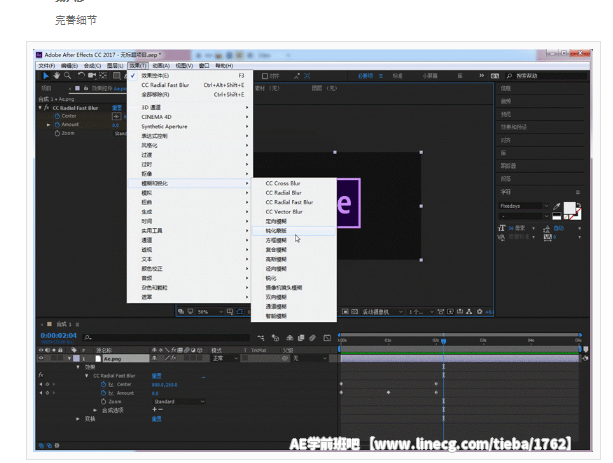
Task: Enable motion blur icon in timeline
Action: pos(312,337)
